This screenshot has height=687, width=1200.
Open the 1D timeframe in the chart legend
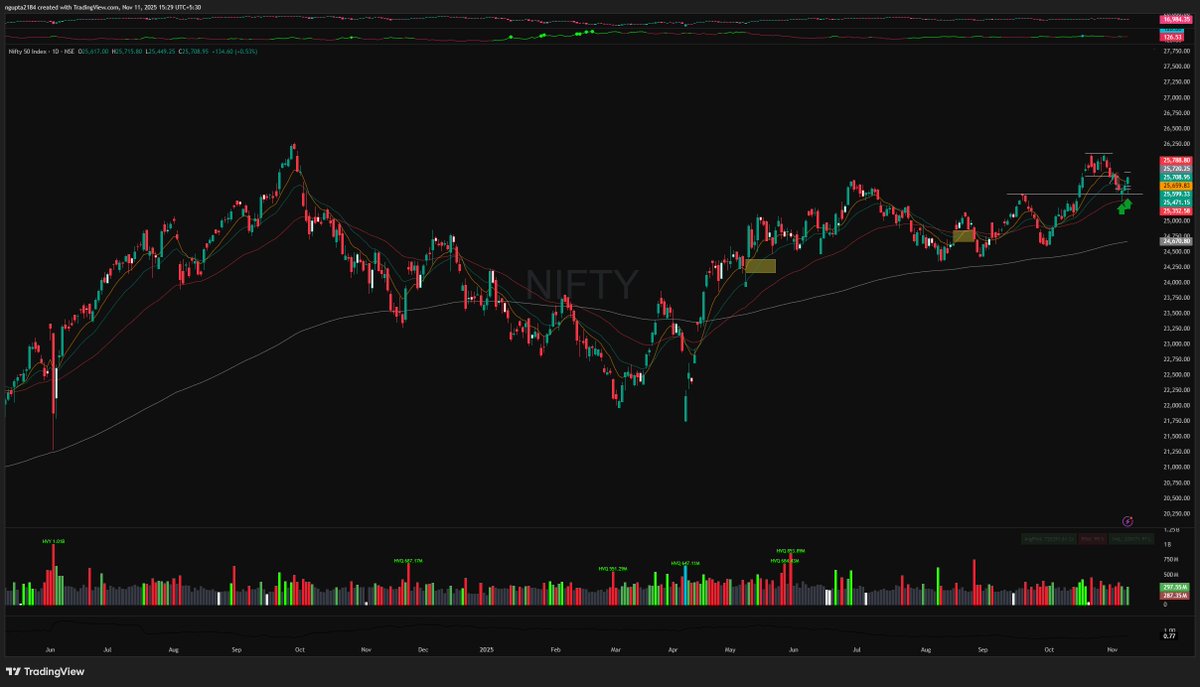tap(55, 50)
